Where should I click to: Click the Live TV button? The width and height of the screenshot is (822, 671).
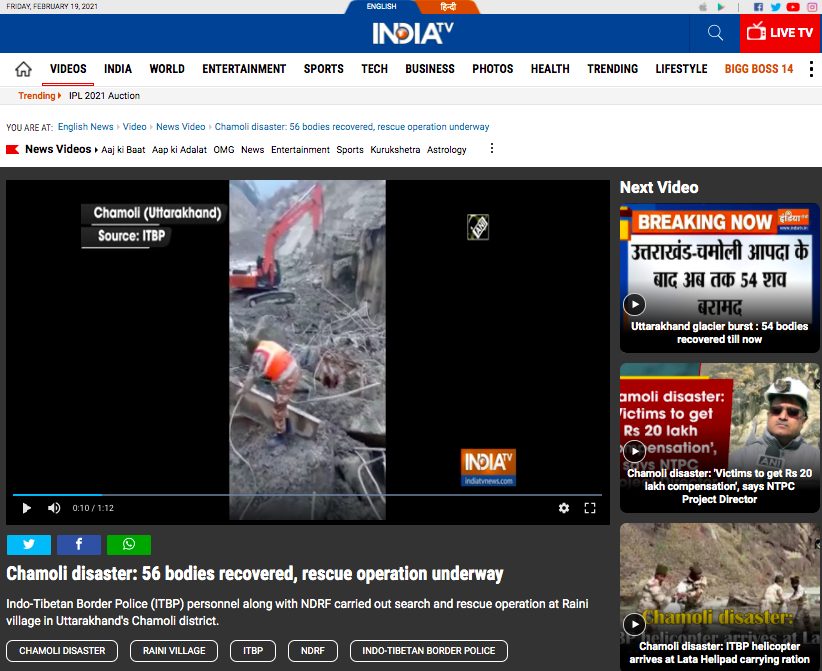(x=780, y=33)
